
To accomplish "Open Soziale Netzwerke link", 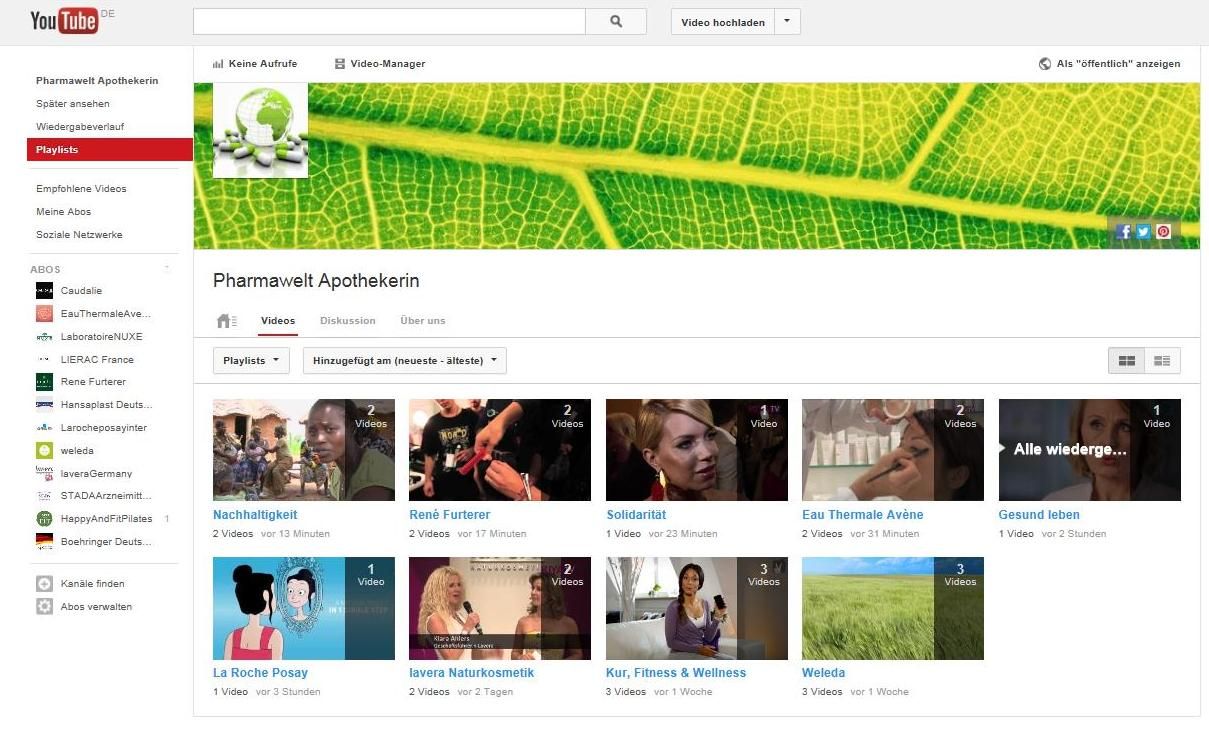I will (79, 235).
